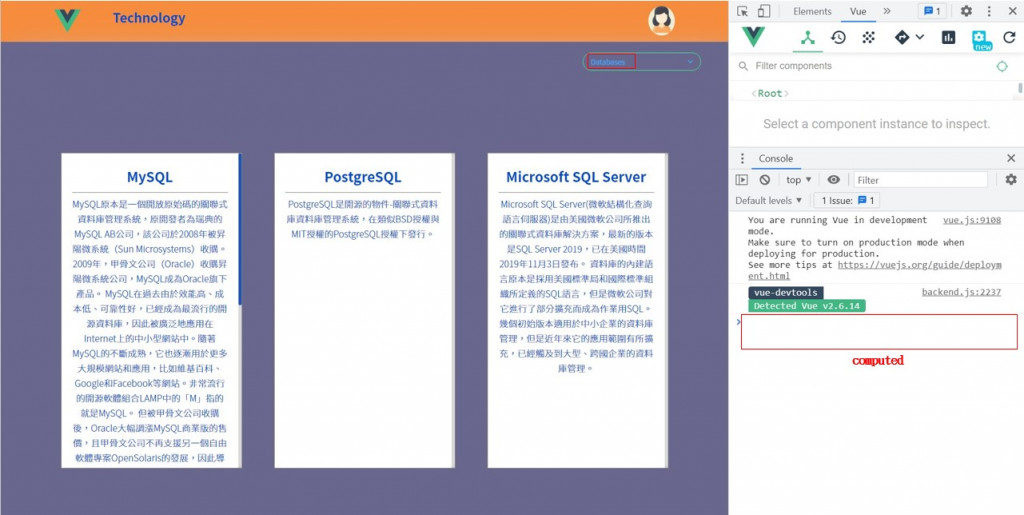Viewport: 1024px width, 515px height.
Task: Click the console prompt input line
Action: coord(879,332)
